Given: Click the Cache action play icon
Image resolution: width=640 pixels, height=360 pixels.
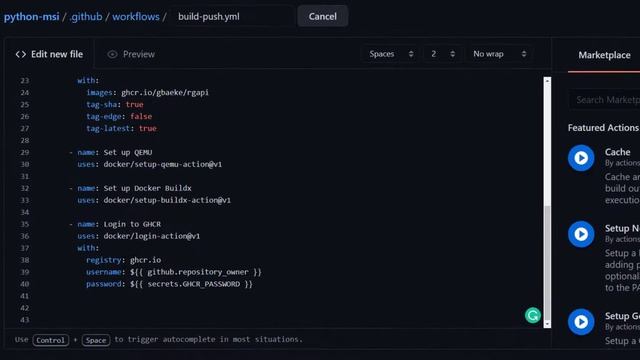Looking at the screenshot, I should [581, 158].
